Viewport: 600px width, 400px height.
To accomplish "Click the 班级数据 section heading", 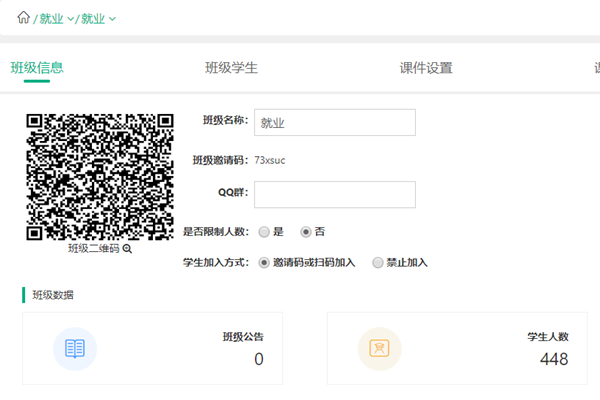I will (53, 295).
